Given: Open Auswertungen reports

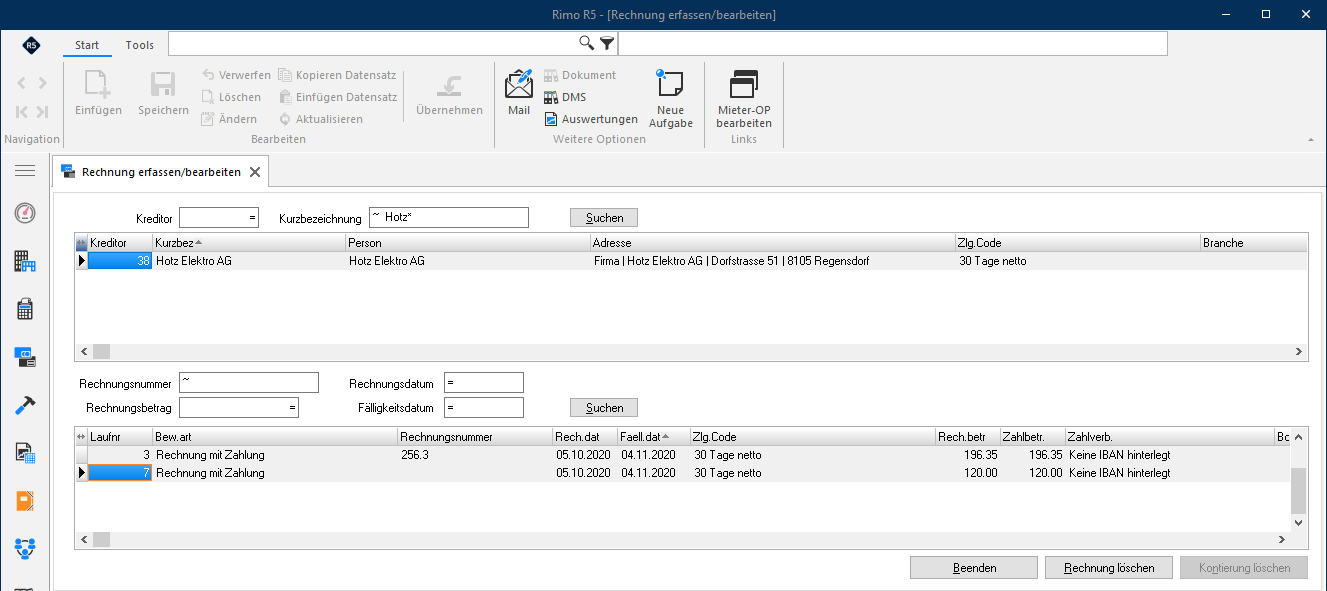Looking at the screenshot, I should pos(591,119).
